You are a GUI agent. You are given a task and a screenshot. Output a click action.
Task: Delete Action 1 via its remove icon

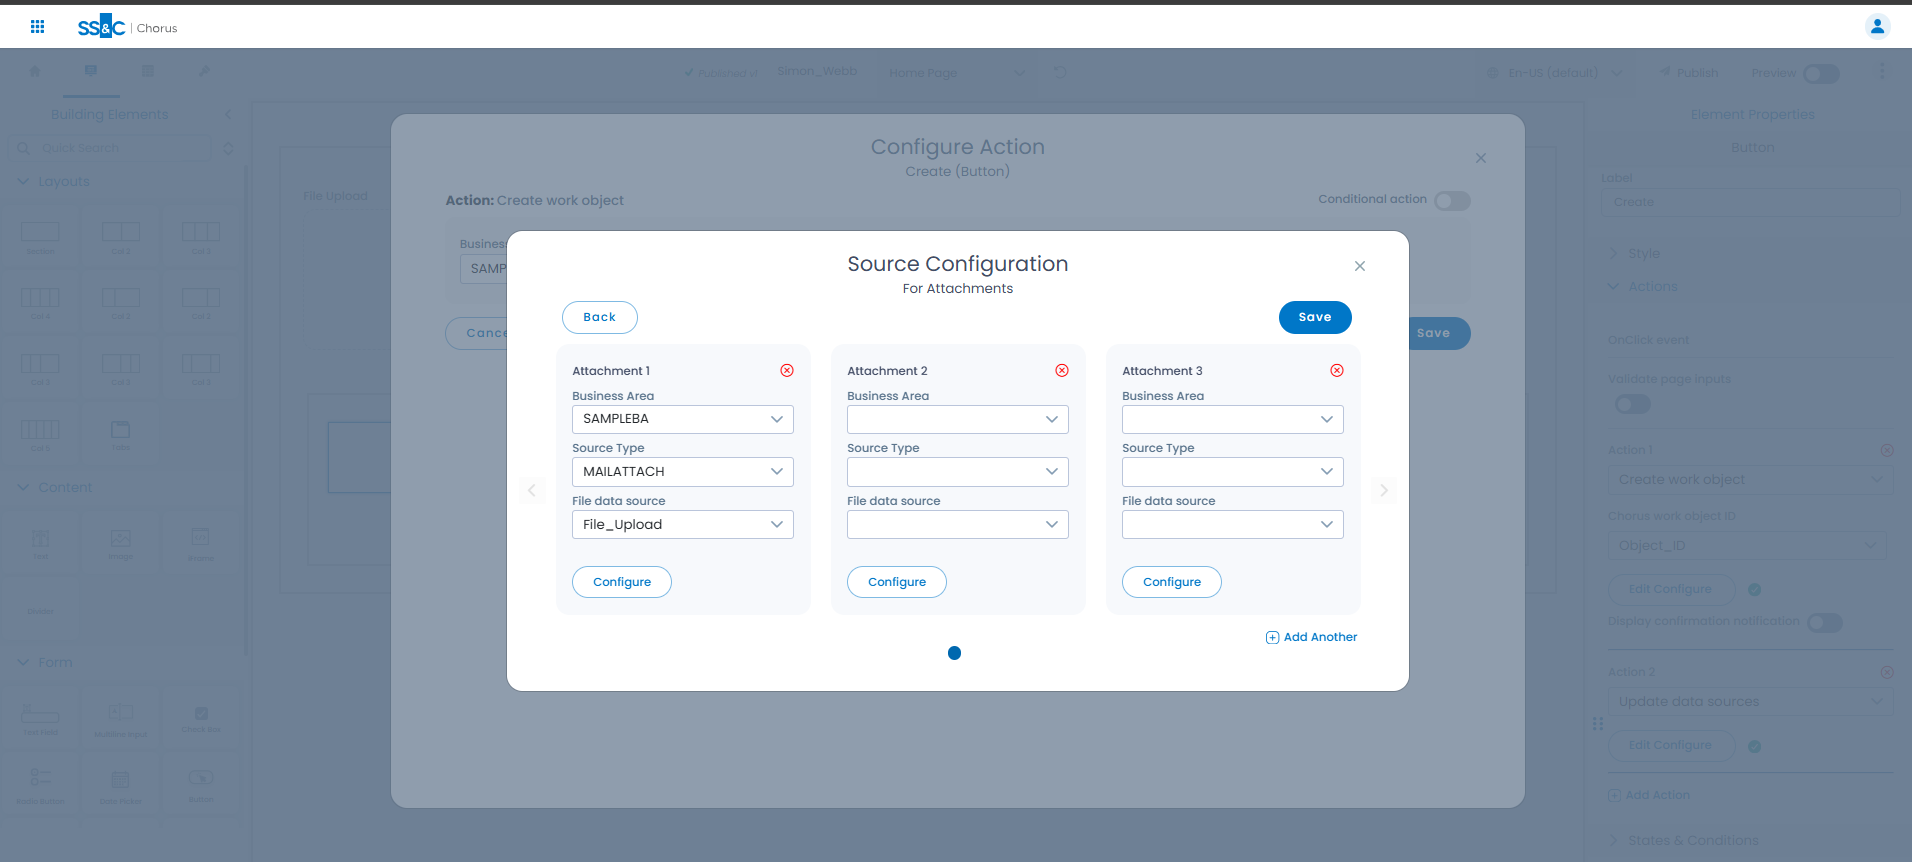click(1887, 450)
